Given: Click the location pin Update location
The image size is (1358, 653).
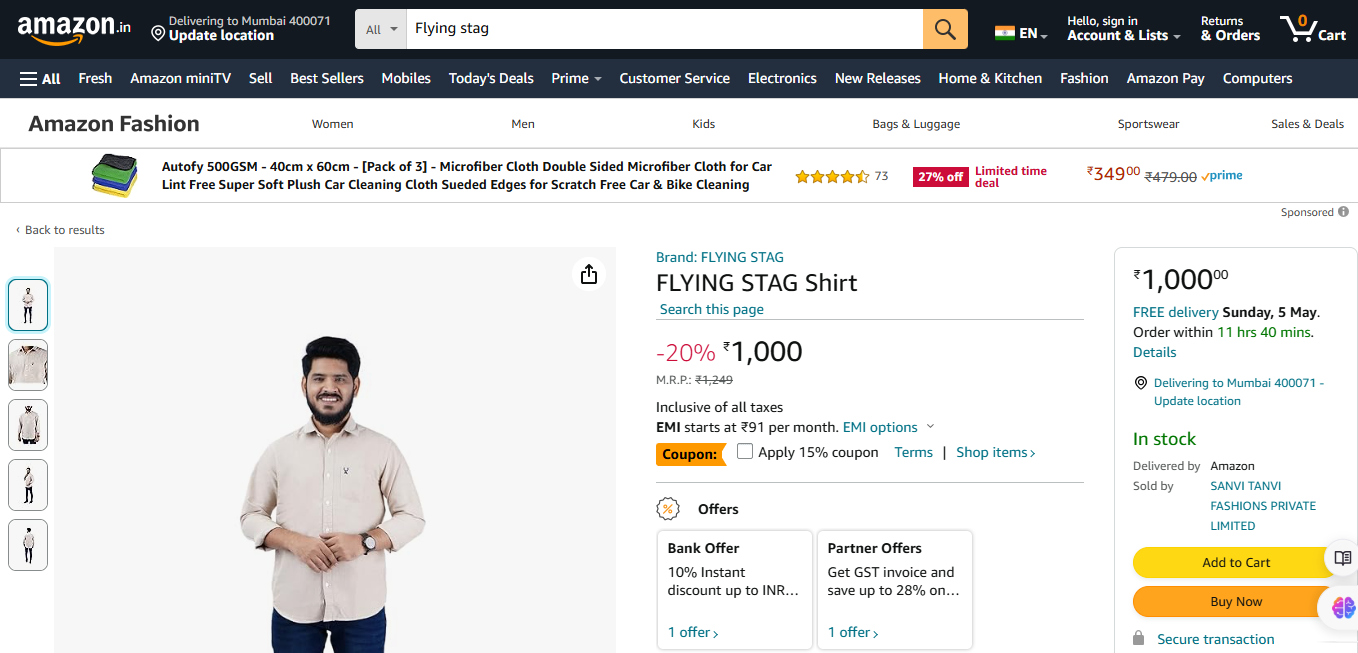Looking at the screenshot, I should pos(211,35).
